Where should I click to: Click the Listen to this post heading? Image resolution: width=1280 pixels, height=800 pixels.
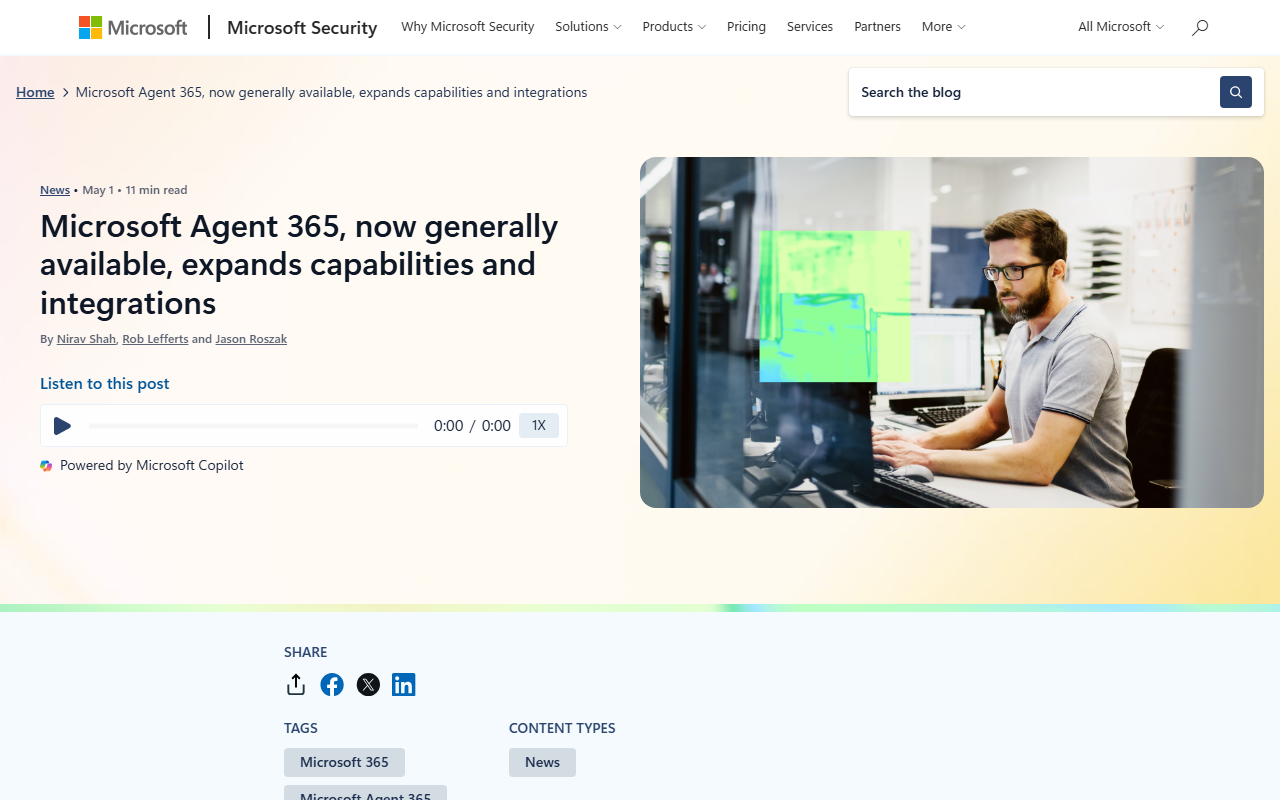pos(105,384)
